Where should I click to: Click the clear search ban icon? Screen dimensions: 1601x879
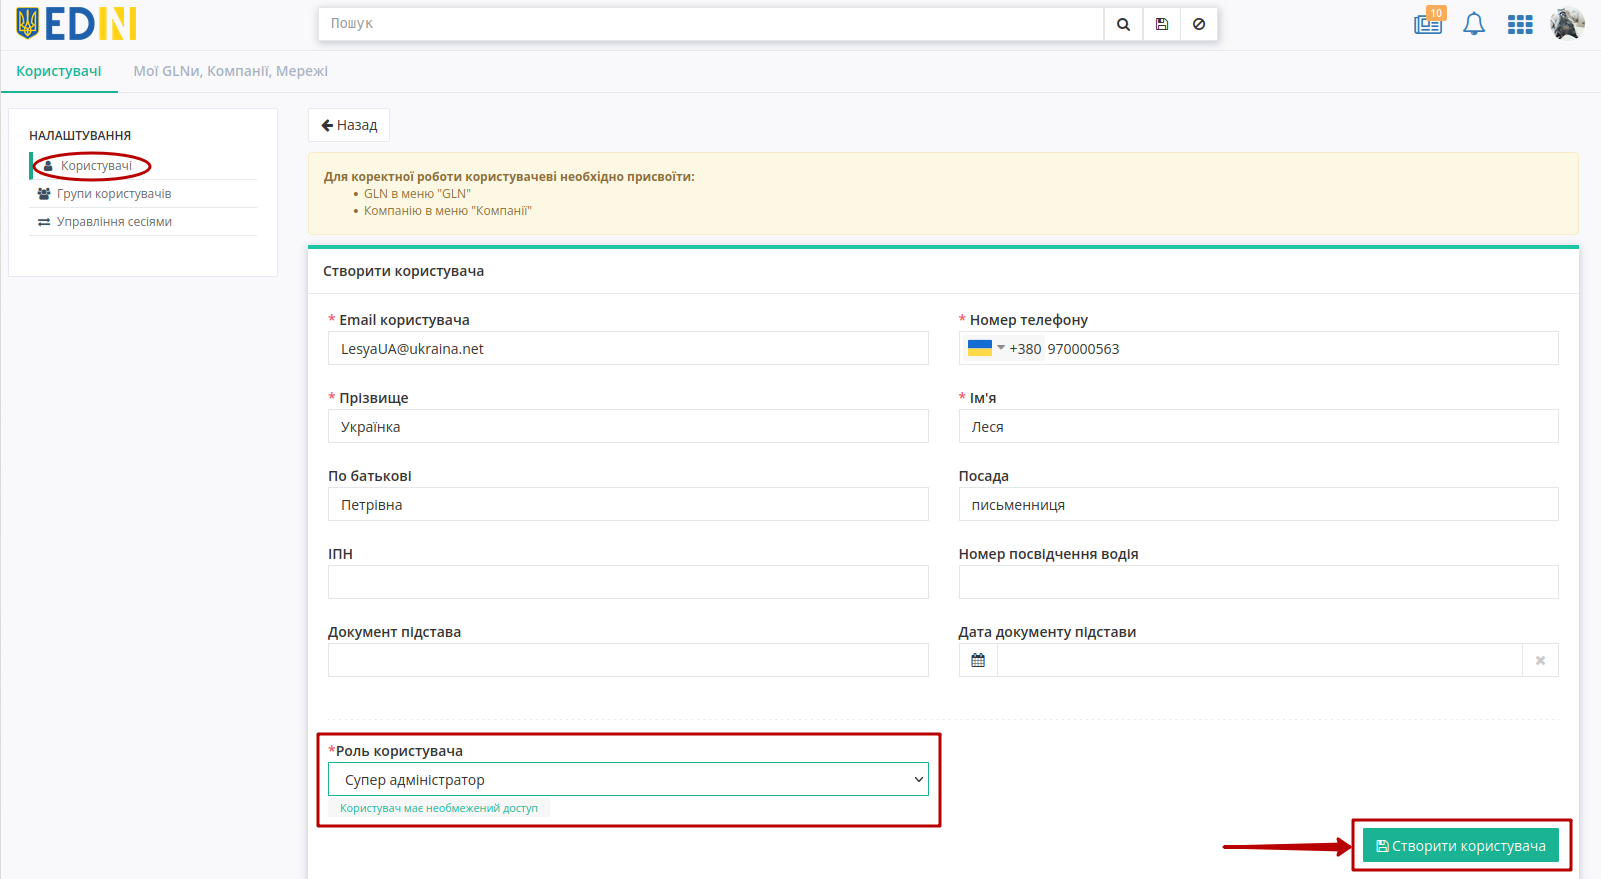pos(1199,24)
